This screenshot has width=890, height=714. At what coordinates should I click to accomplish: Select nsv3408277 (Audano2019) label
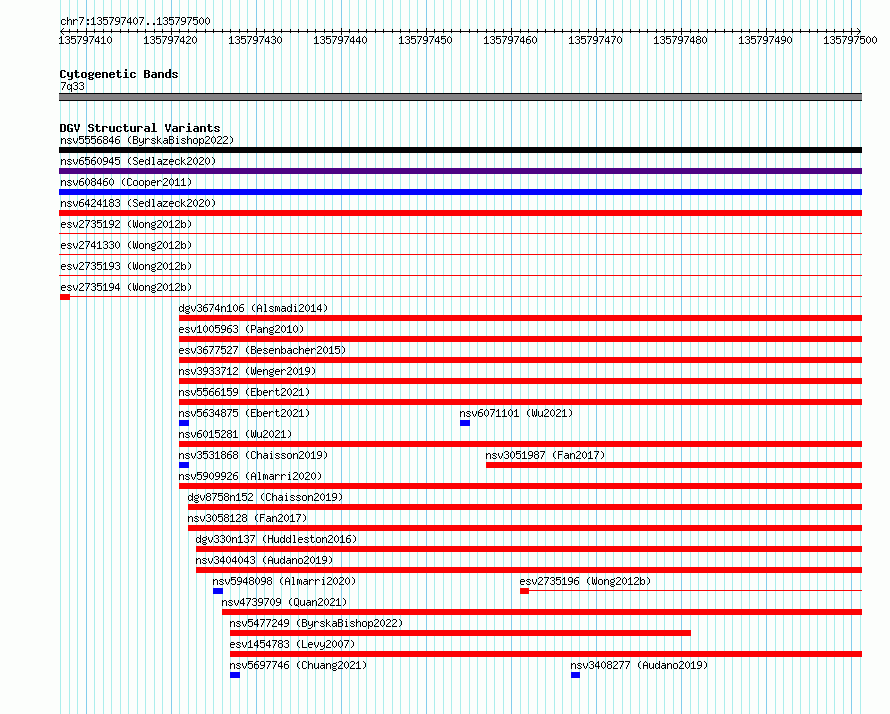(639, 665)
